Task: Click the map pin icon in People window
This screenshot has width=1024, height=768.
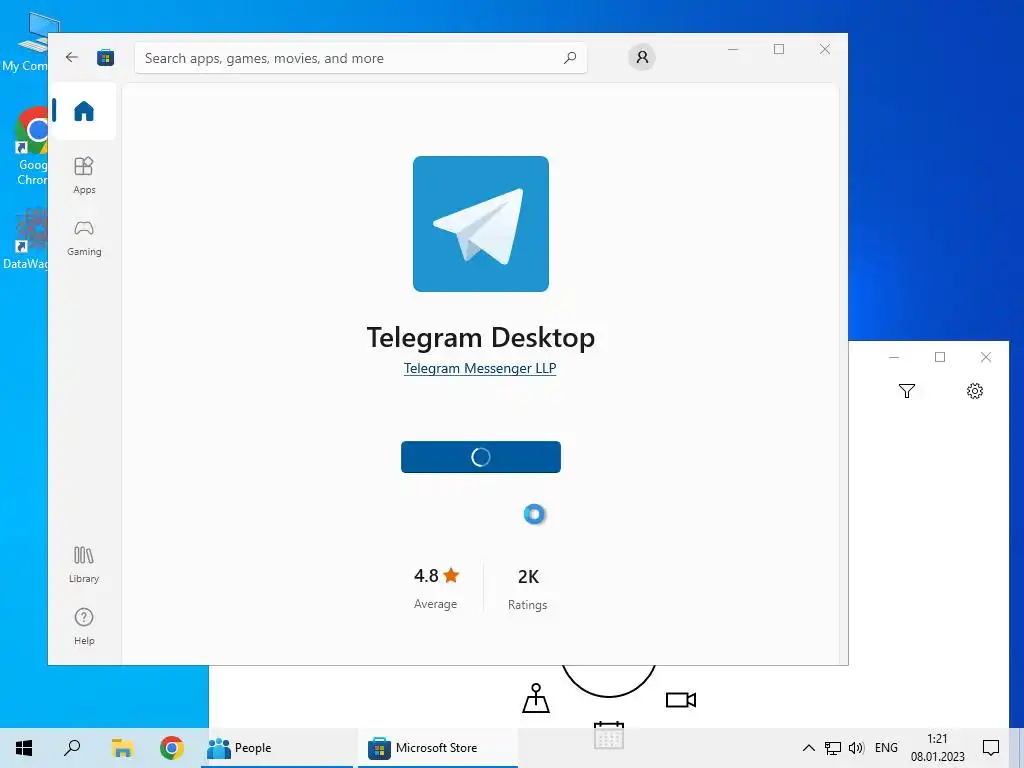Action: tap(536, 698)
